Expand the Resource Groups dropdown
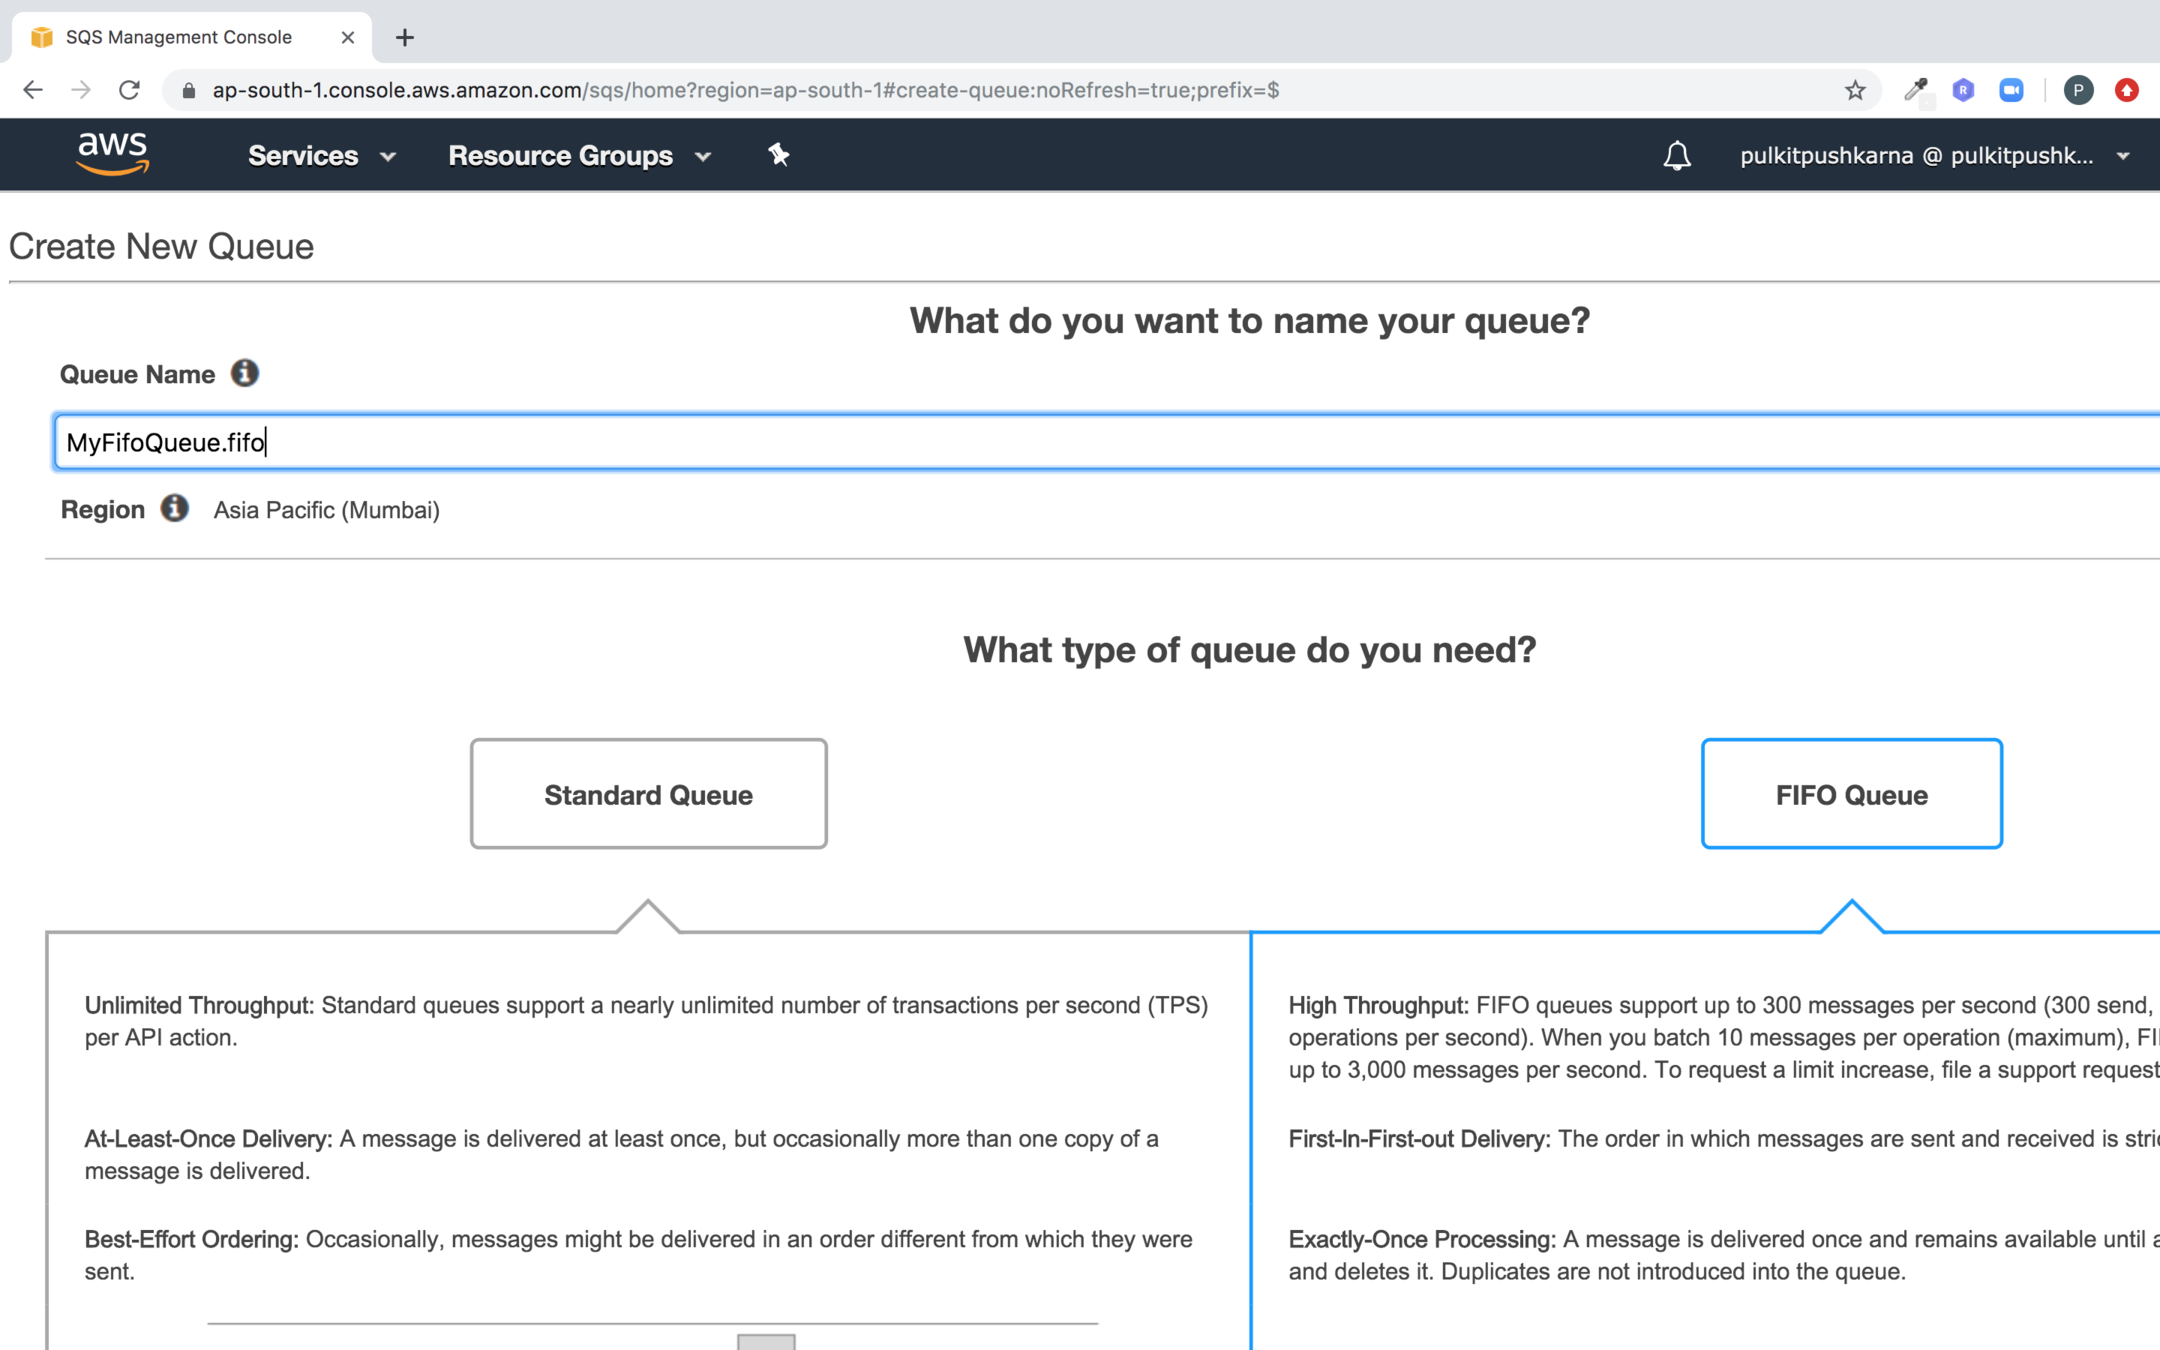2160x1350 pixels. (579, 156)
